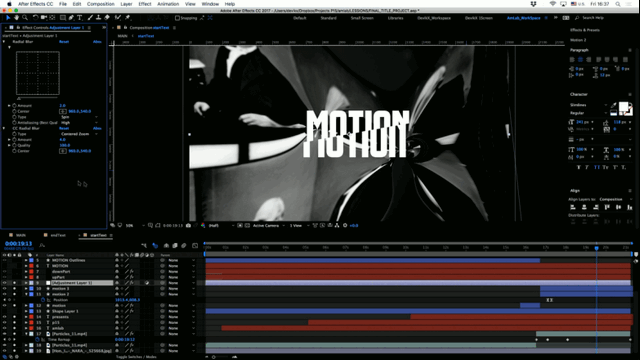Hide the presents text layer
This screenshot has height=360, width=640.
coord(4,317)
